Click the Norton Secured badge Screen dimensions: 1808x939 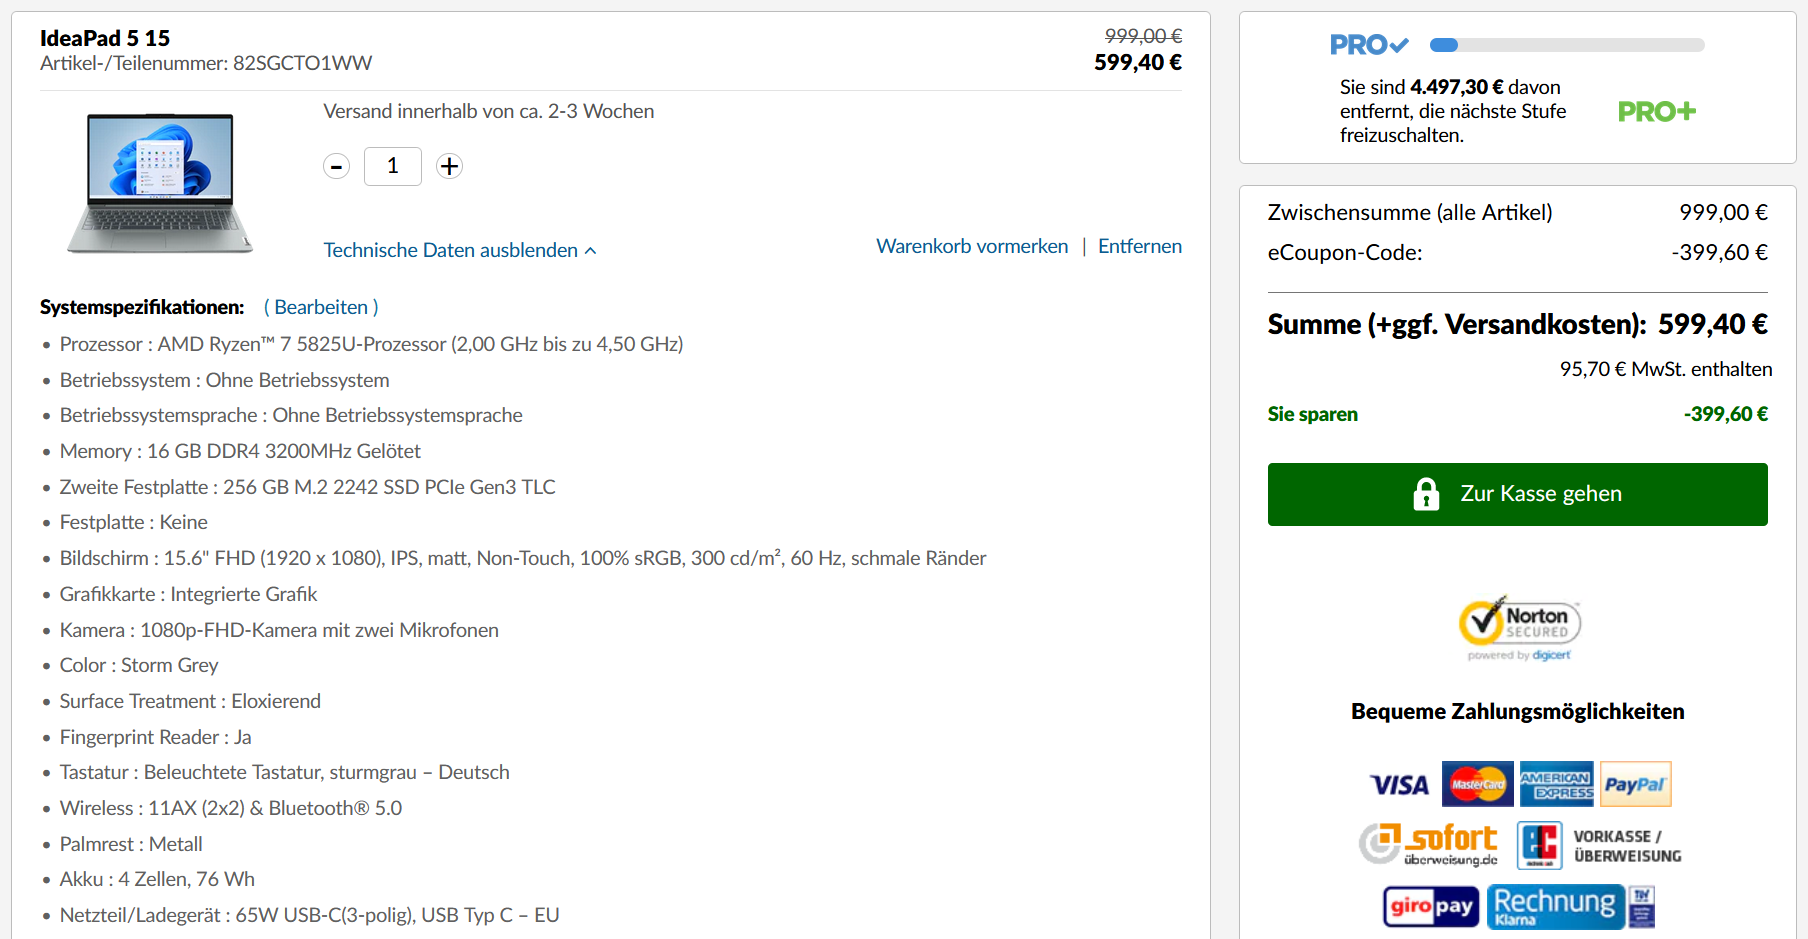1519,628
